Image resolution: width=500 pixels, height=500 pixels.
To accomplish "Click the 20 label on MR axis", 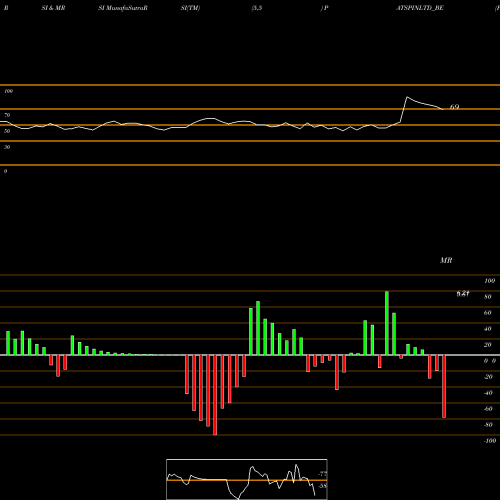I will (x=488, y=345).
